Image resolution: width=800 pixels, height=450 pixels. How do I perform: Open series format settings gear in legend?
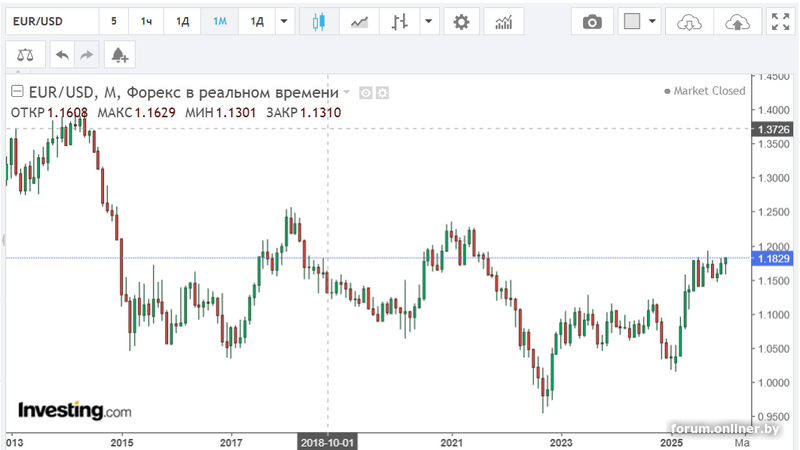(382, 93)
